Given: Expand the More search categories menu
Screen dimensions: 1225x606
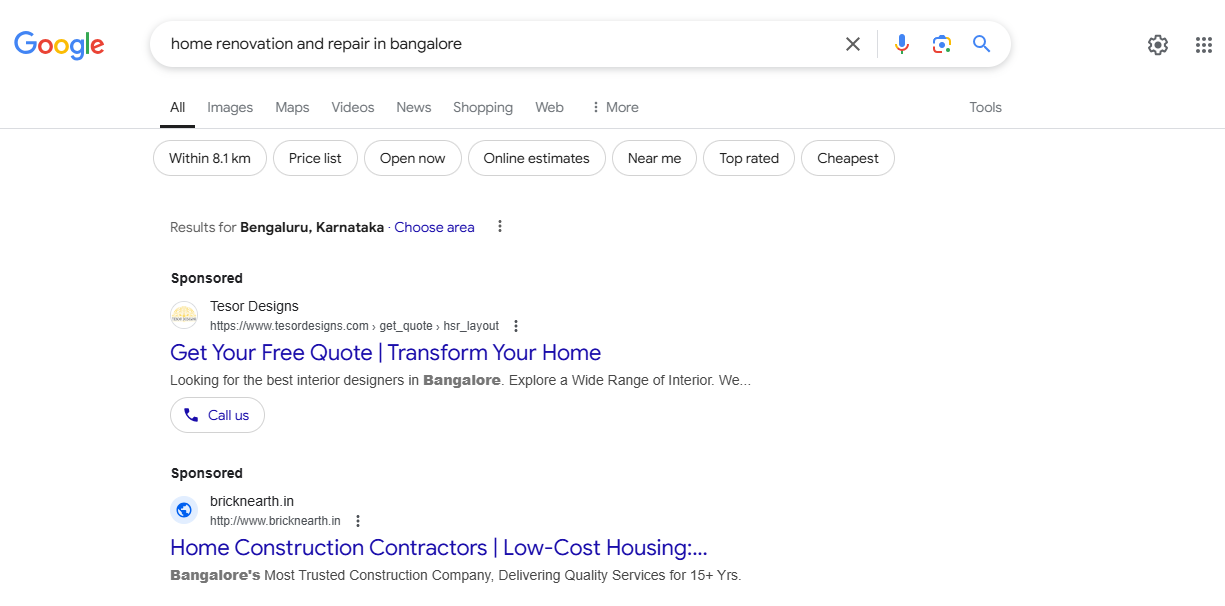Looking at the screenshot, I should (614, 107).
